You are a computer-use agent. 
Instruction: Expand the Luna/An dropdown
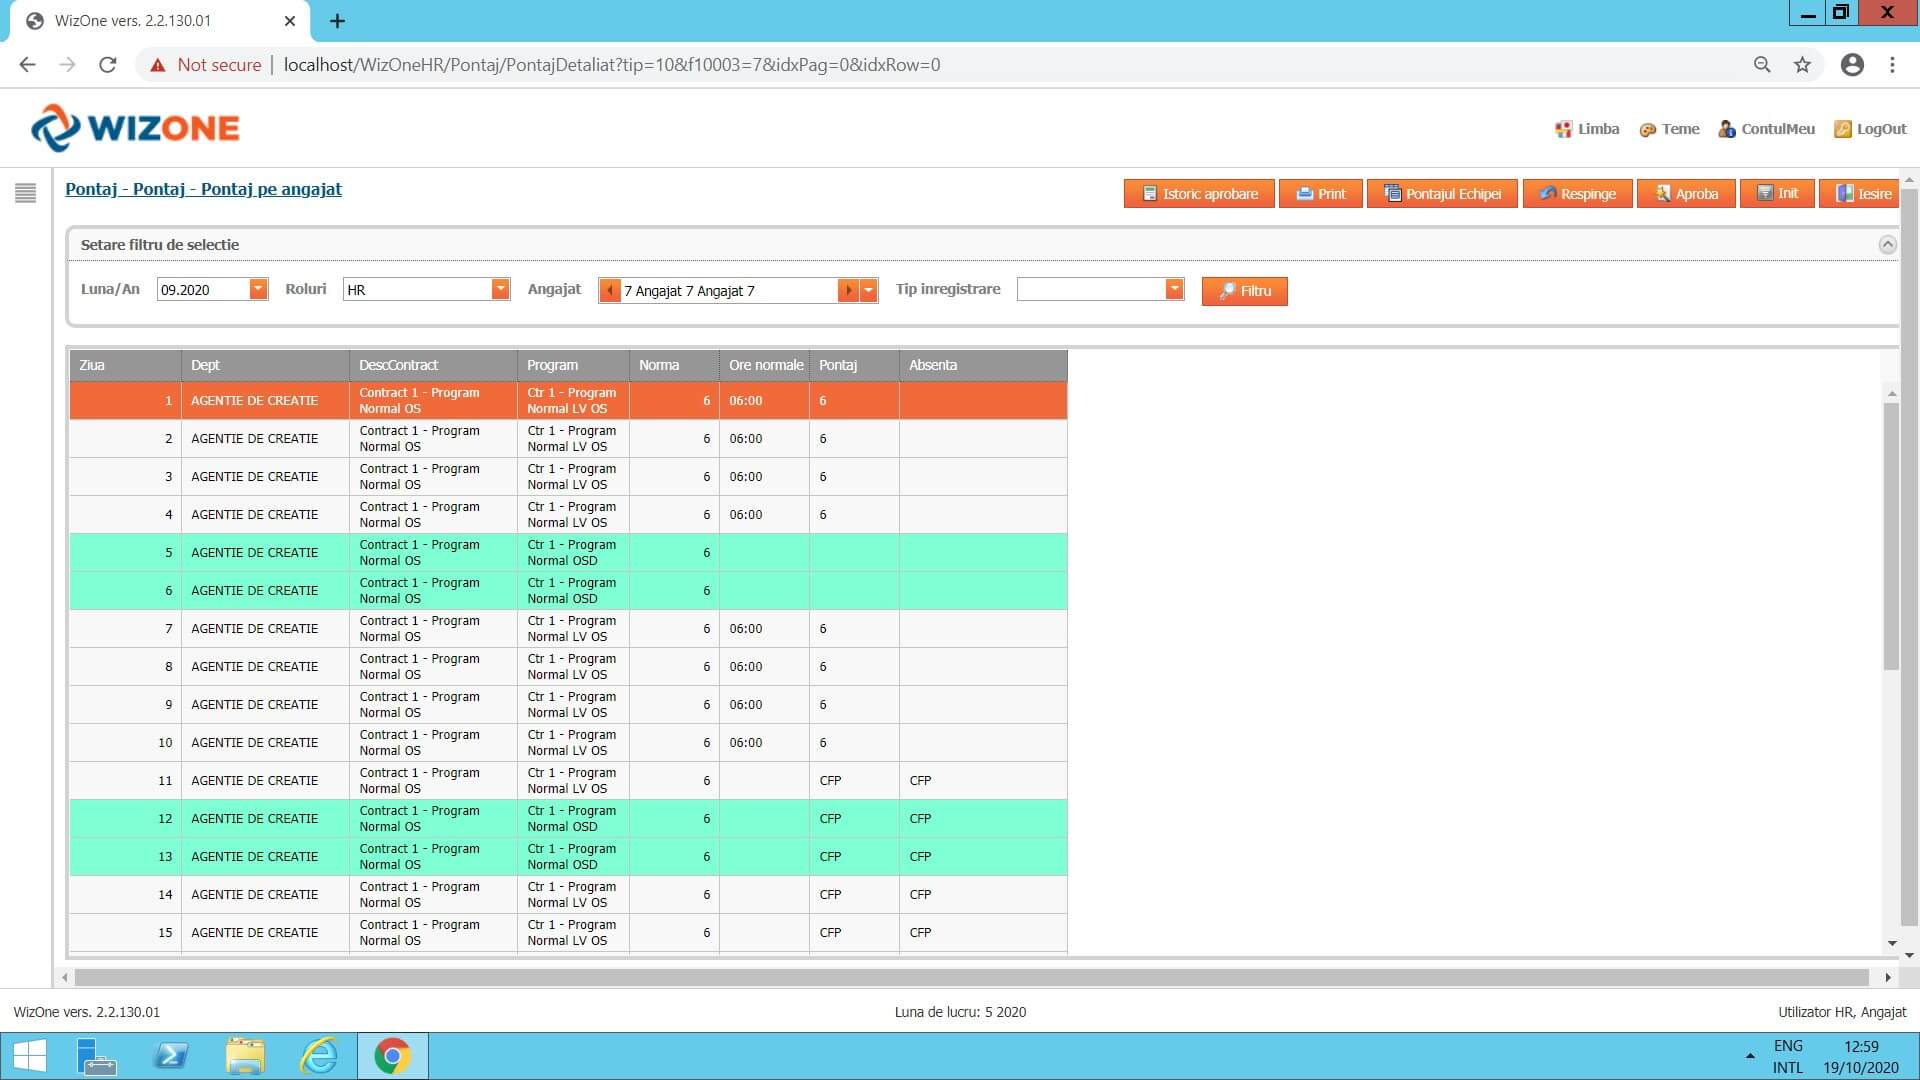click(x=258, y=289)
